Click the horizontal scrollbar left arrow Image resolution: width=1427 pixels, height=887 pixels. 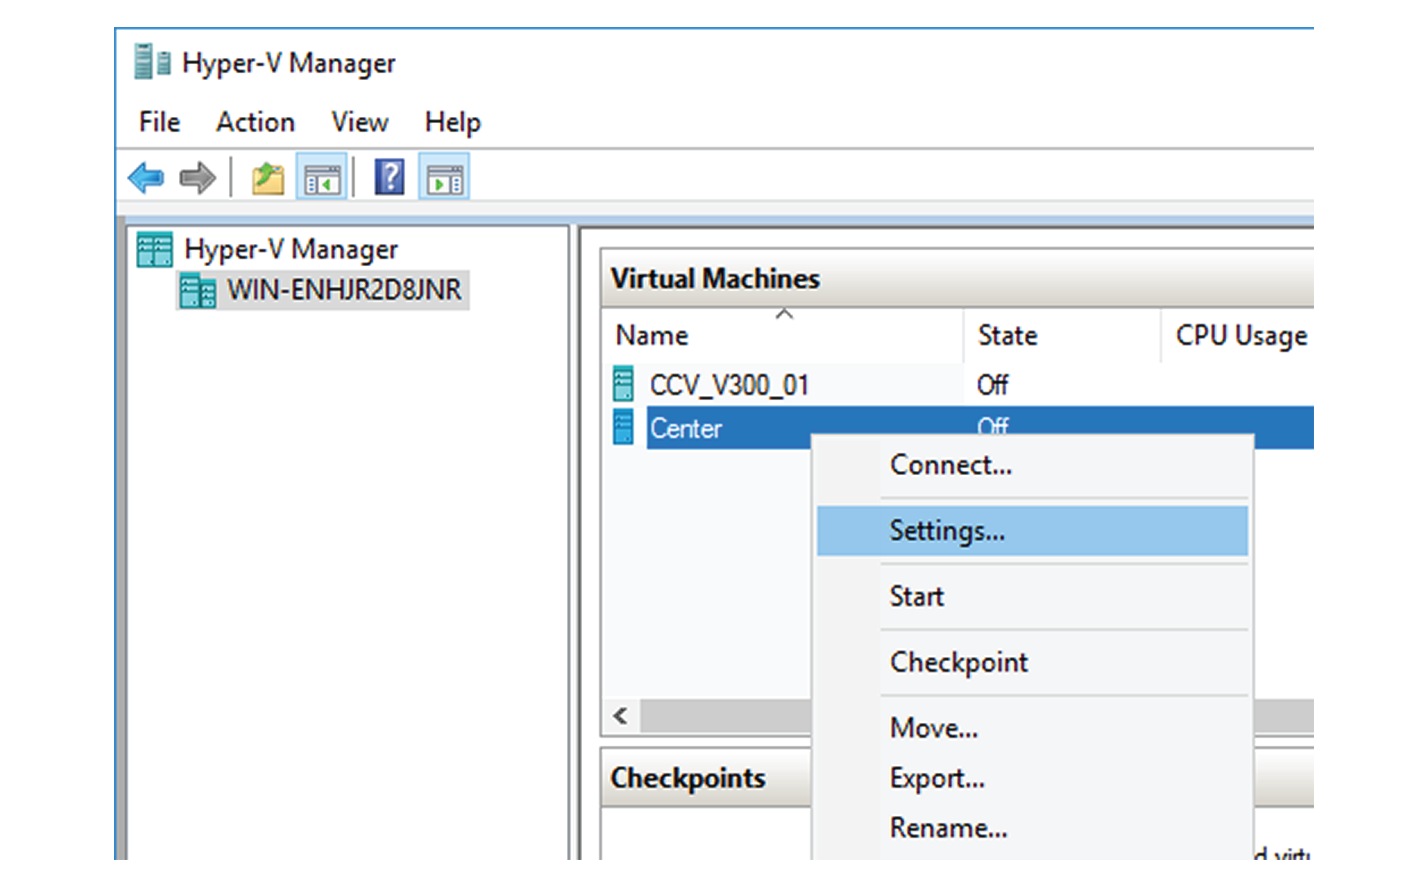click(x=618, y=716)
